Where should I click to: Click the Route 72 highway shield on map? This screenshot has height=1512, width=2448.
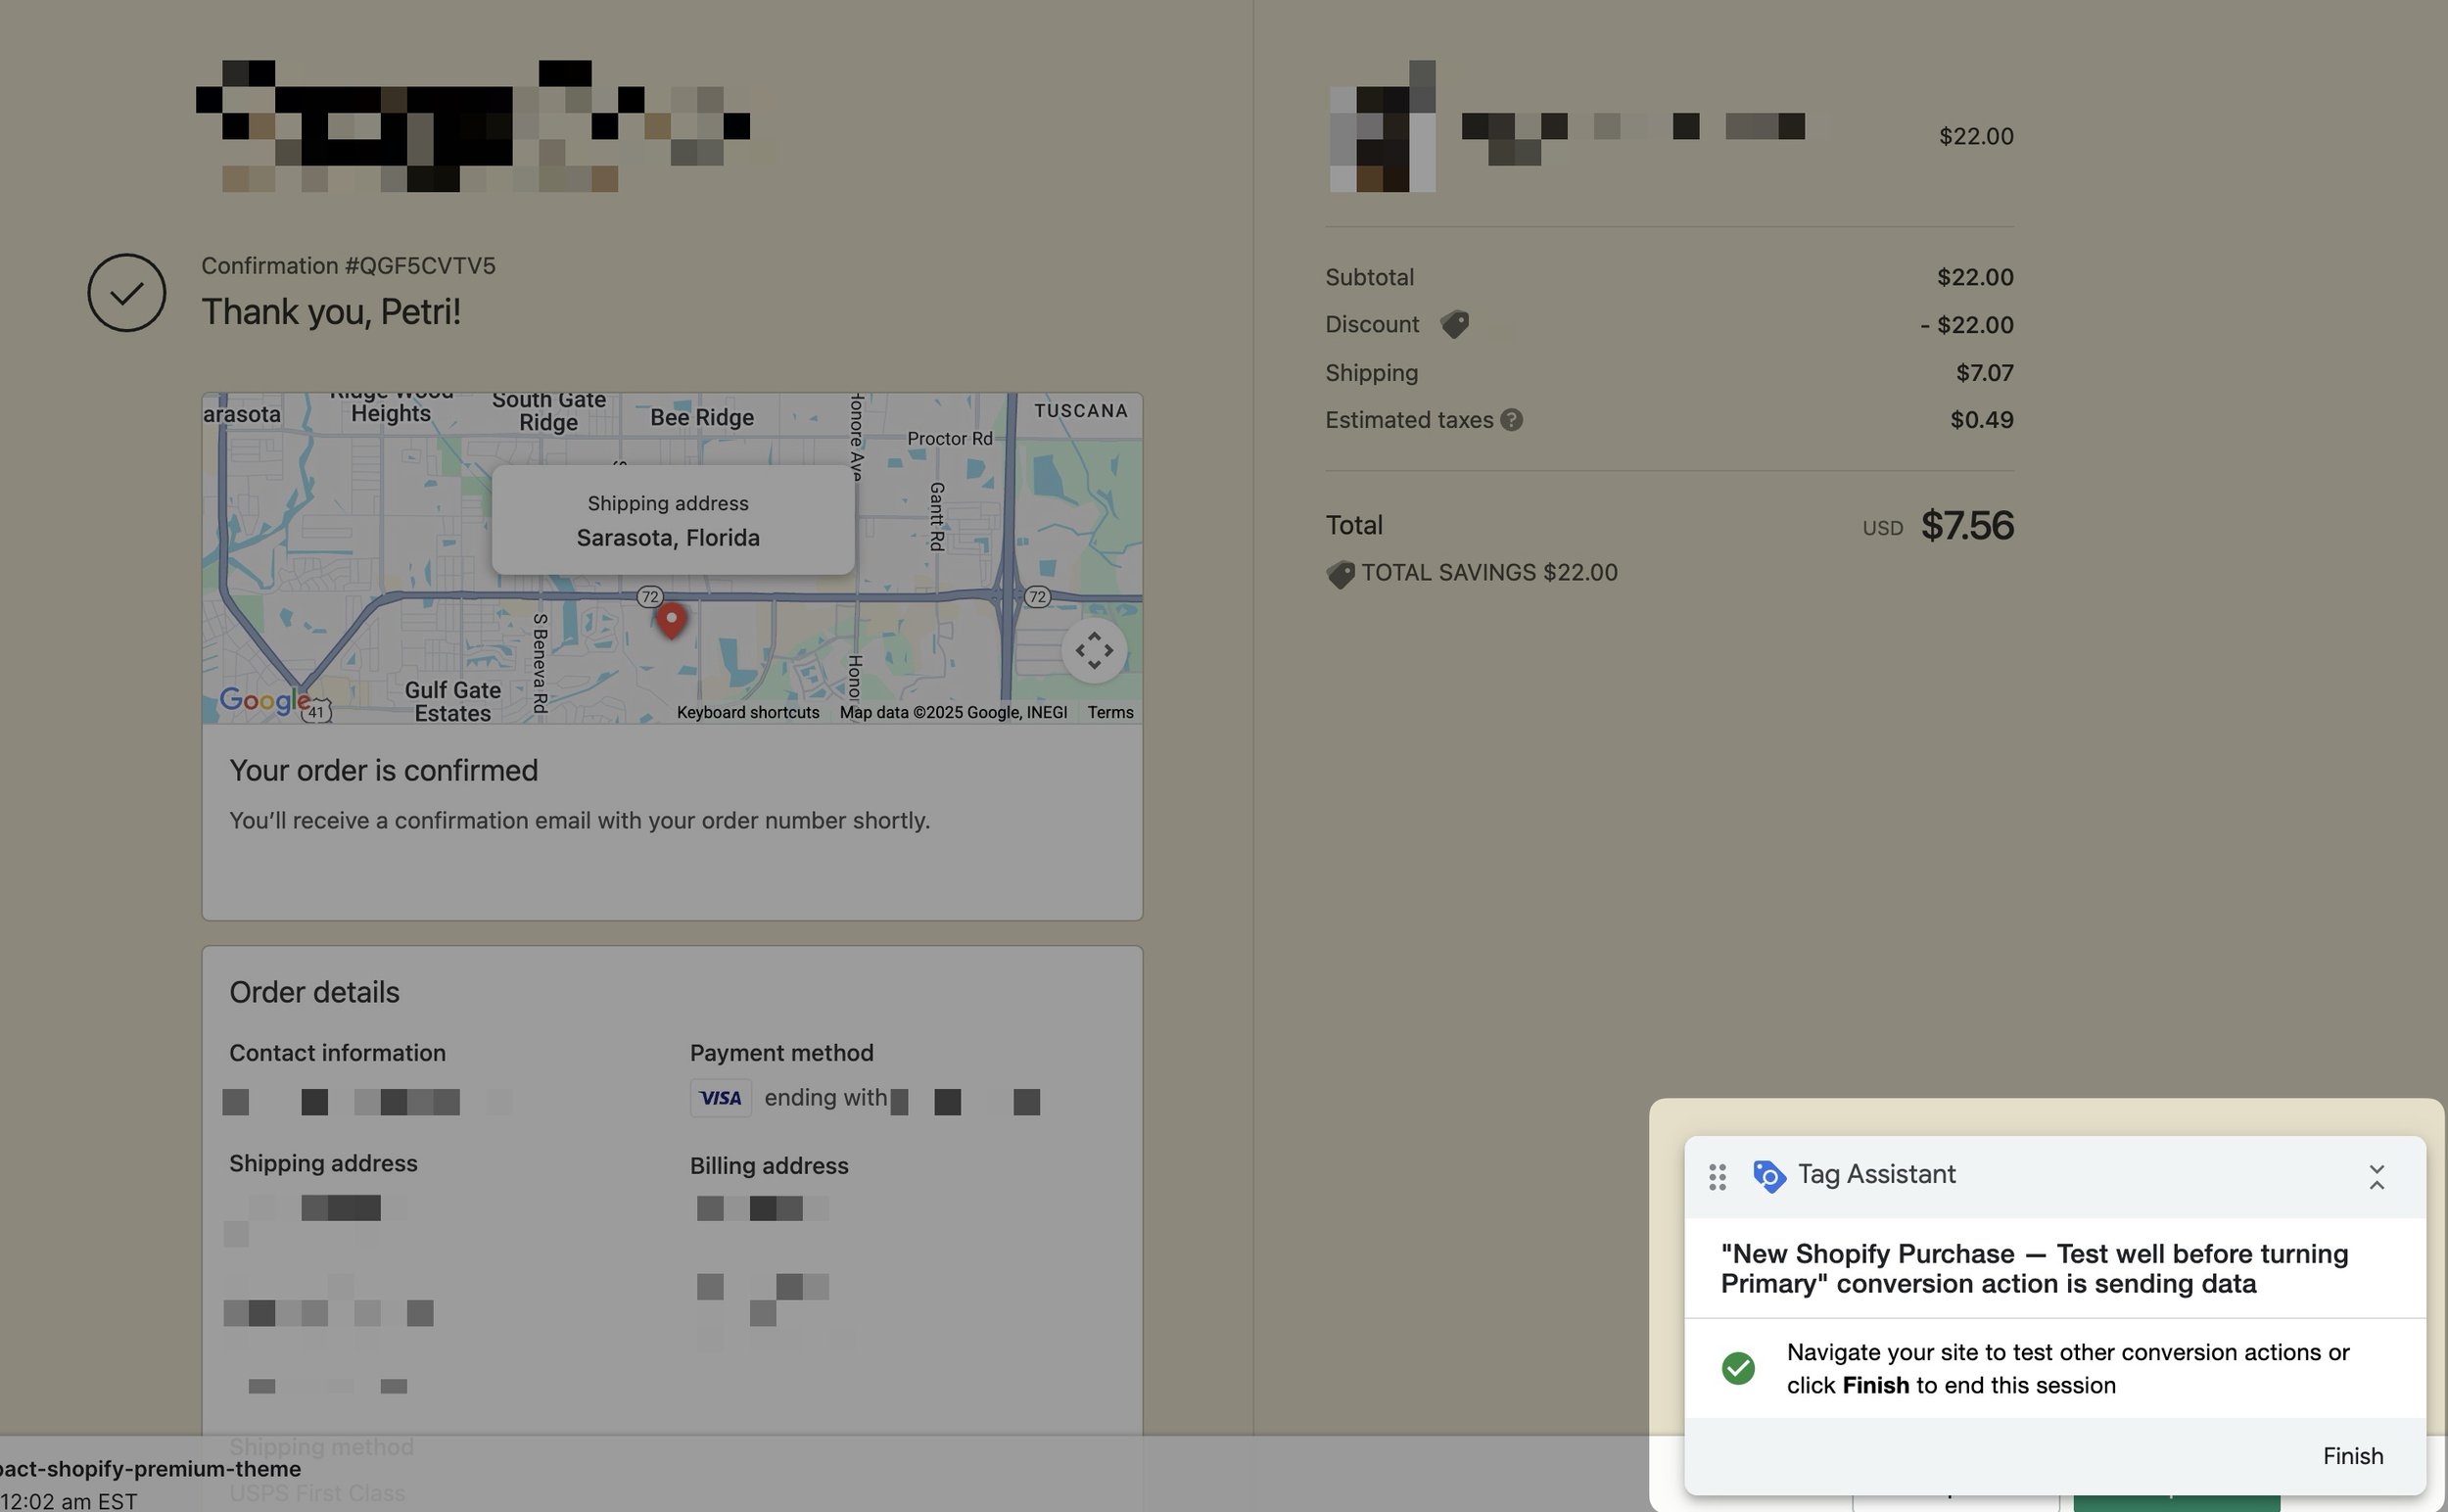pos(650,596)
